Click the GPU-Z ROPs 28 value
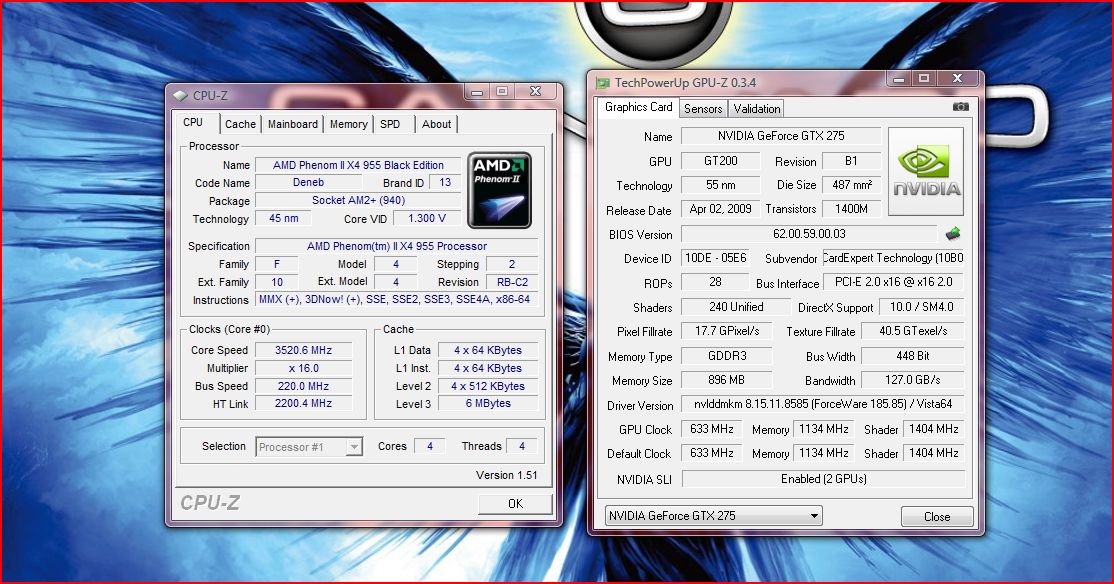The image size is (1114, 584). tap(715, 282)
